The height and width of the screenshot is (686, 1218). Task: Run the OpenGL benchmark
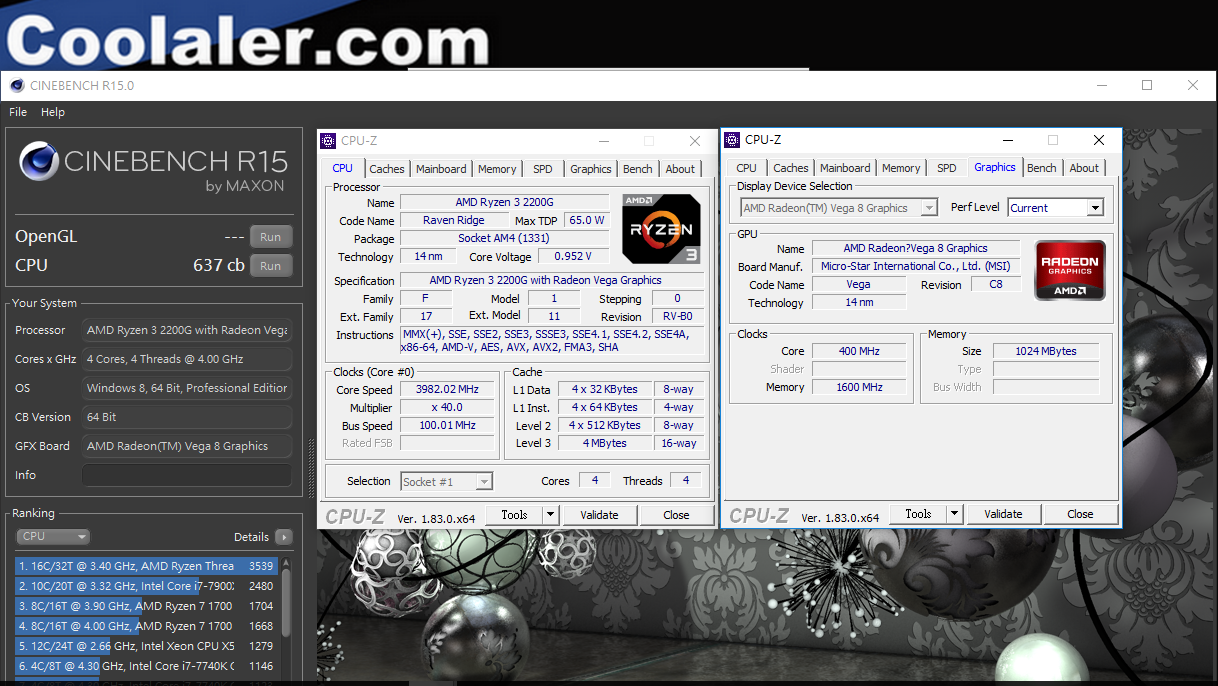(271, 237)
